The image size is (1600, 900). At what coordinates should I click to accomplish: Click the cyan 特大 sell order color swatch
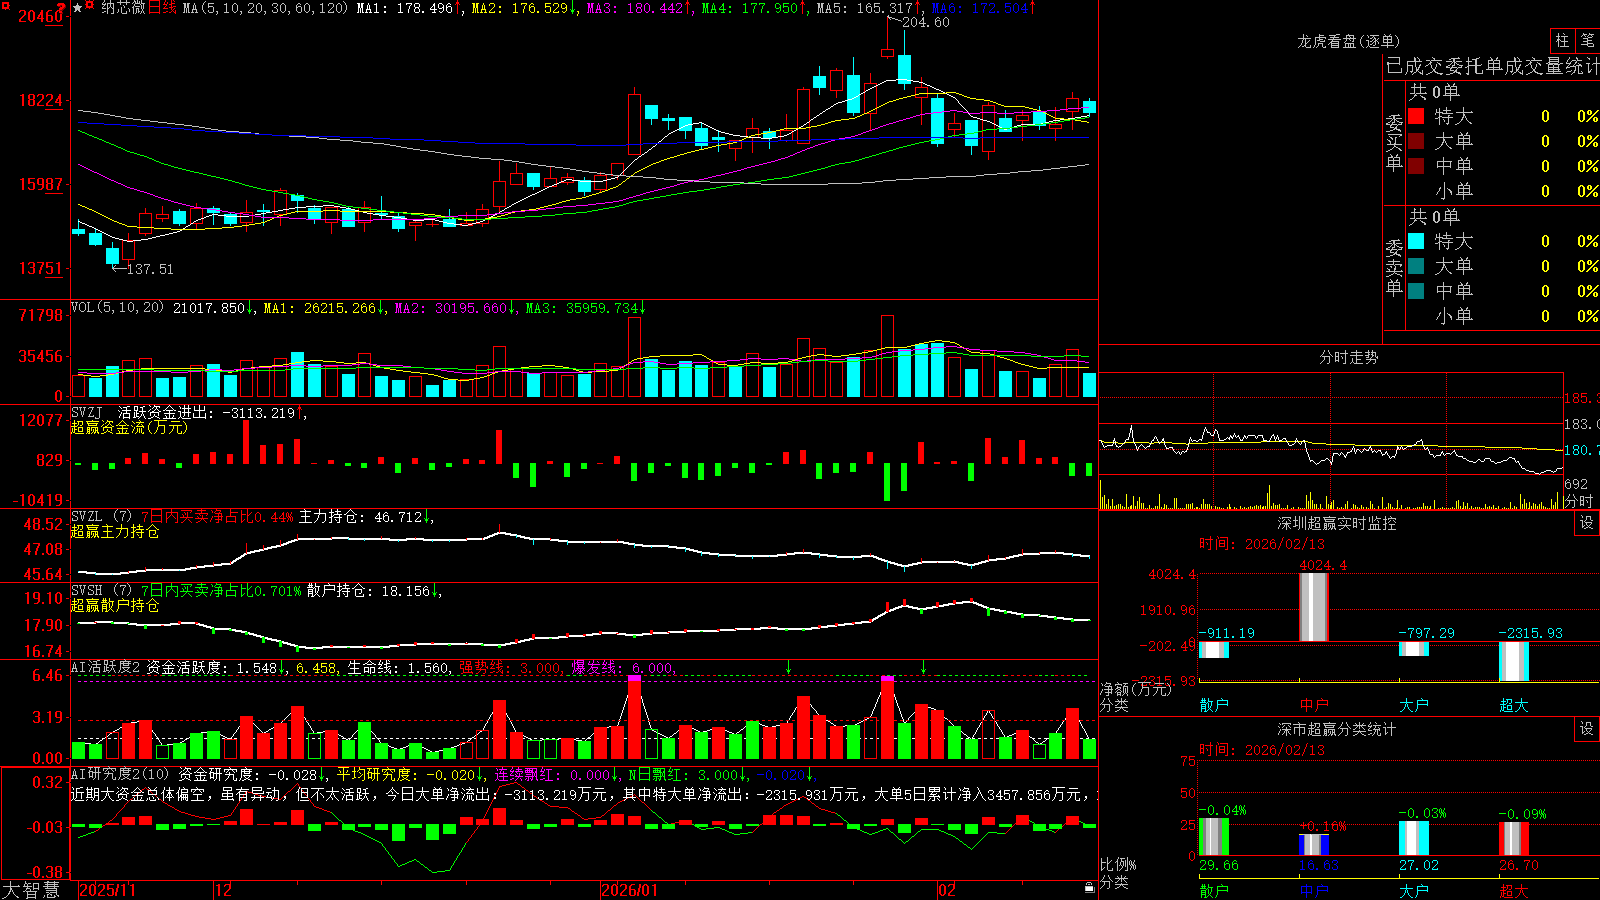pyautogui.click(x=1416, y=241)
